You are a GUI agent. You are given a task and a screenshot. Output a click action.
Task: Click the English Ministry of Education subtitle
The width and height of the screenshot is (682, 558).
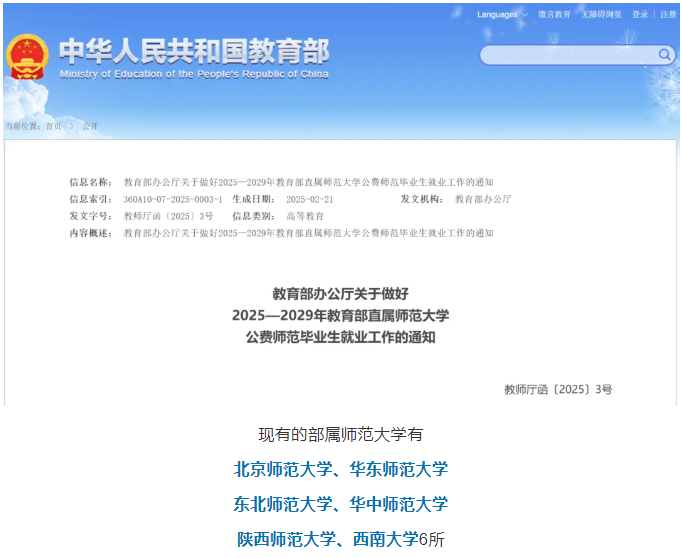click(x=193, y=74)
